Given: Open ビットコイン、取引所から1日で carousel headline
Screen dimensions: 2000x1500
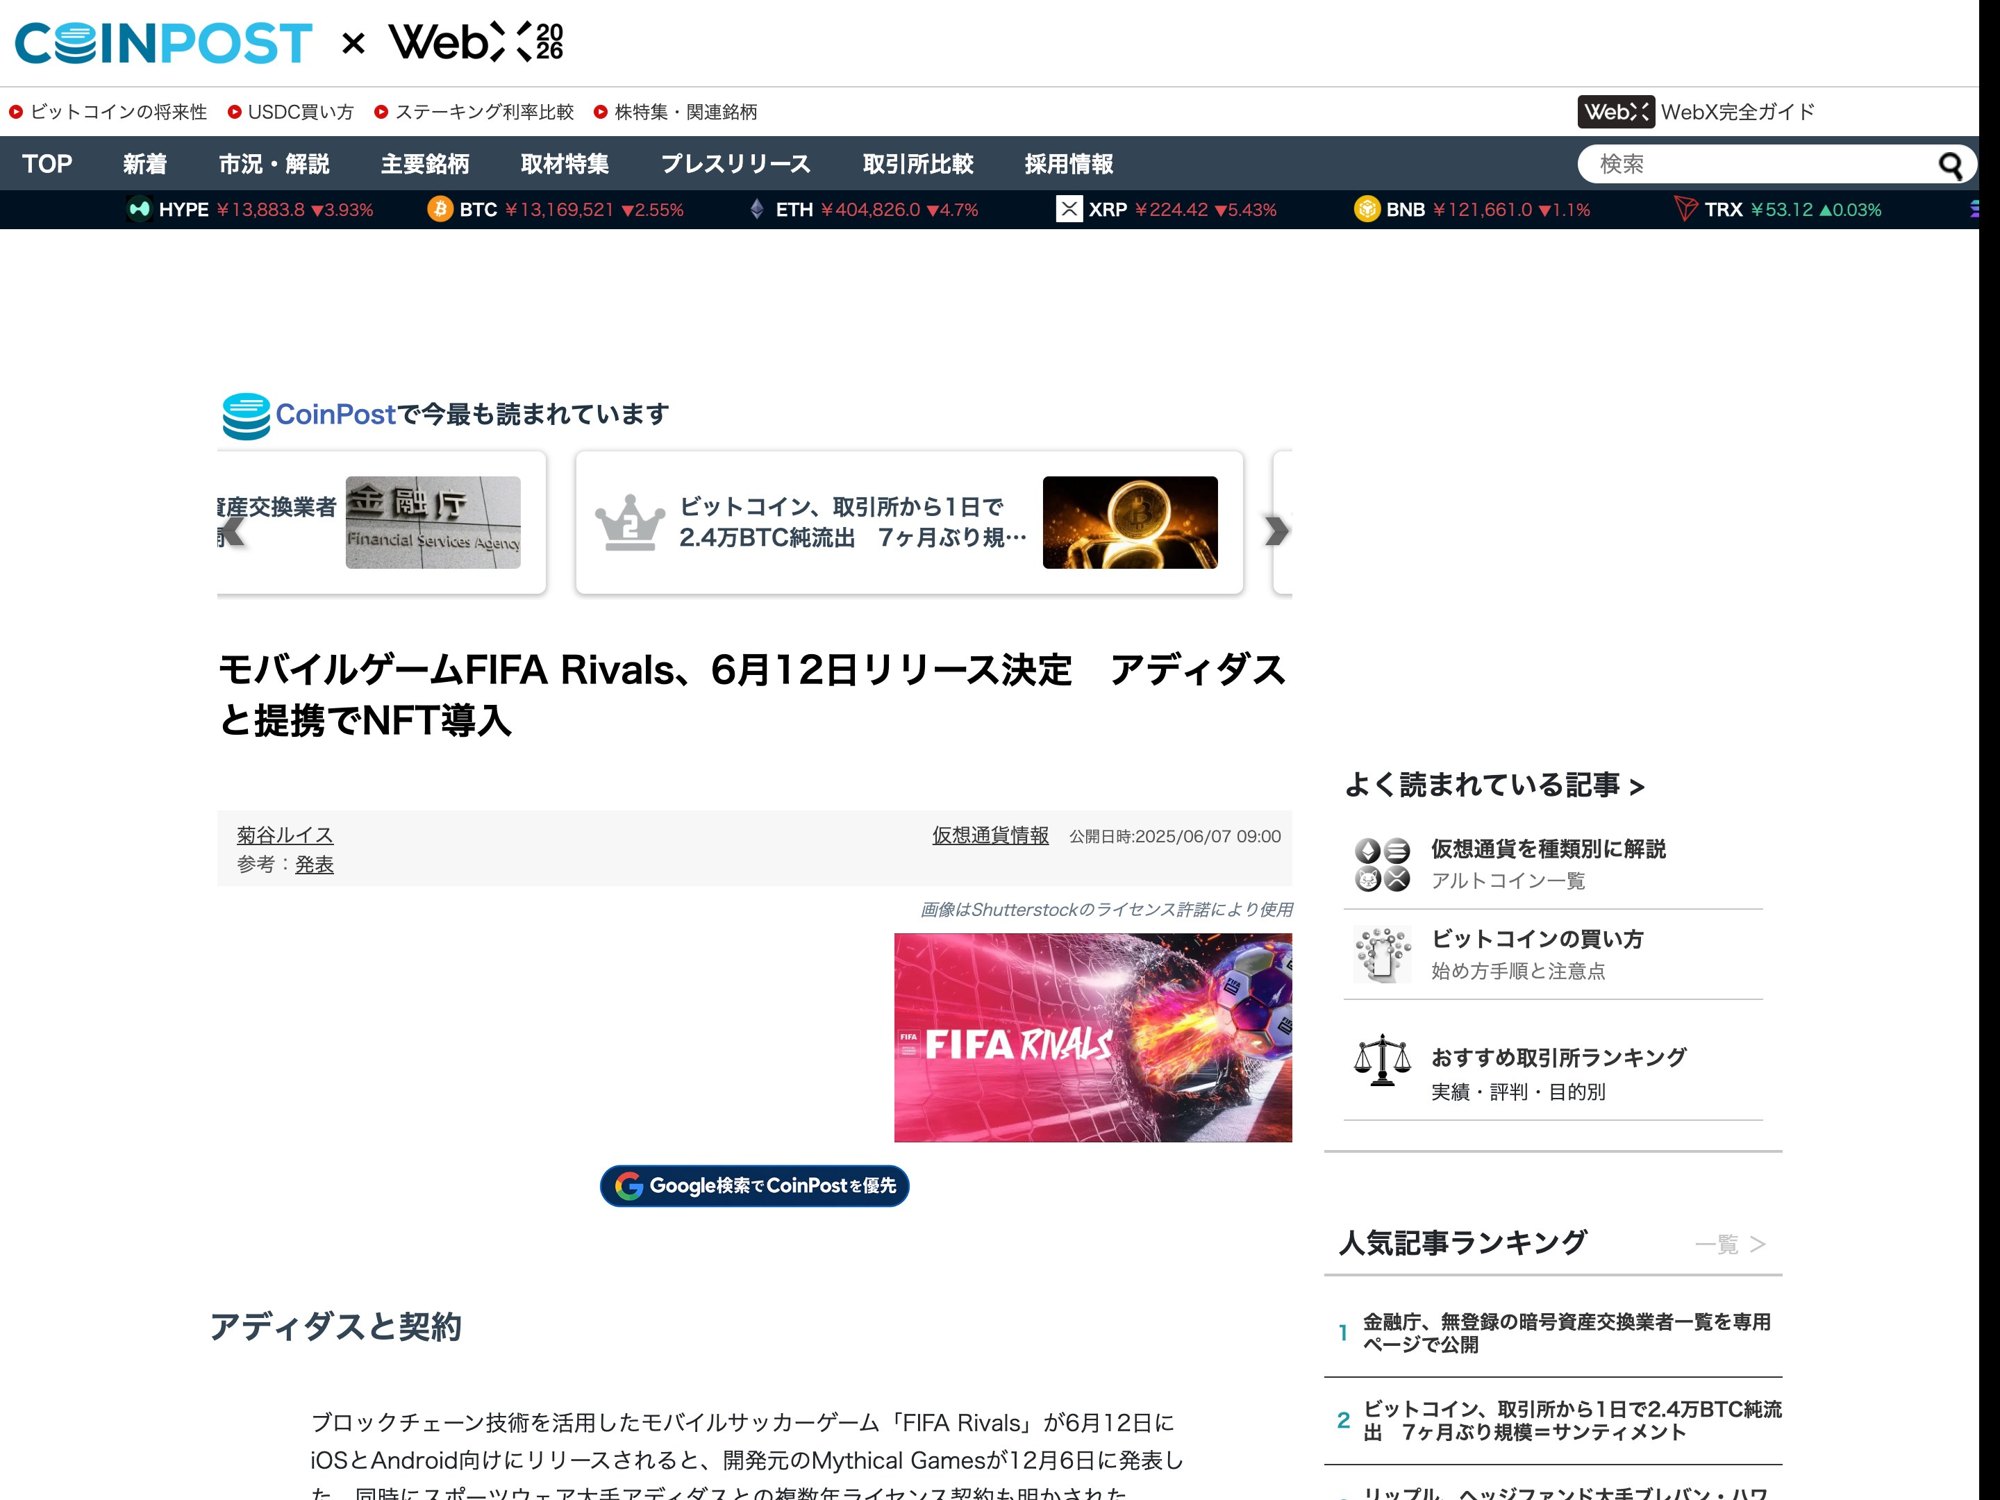Looking at the screenshot, I should (853, 522).
